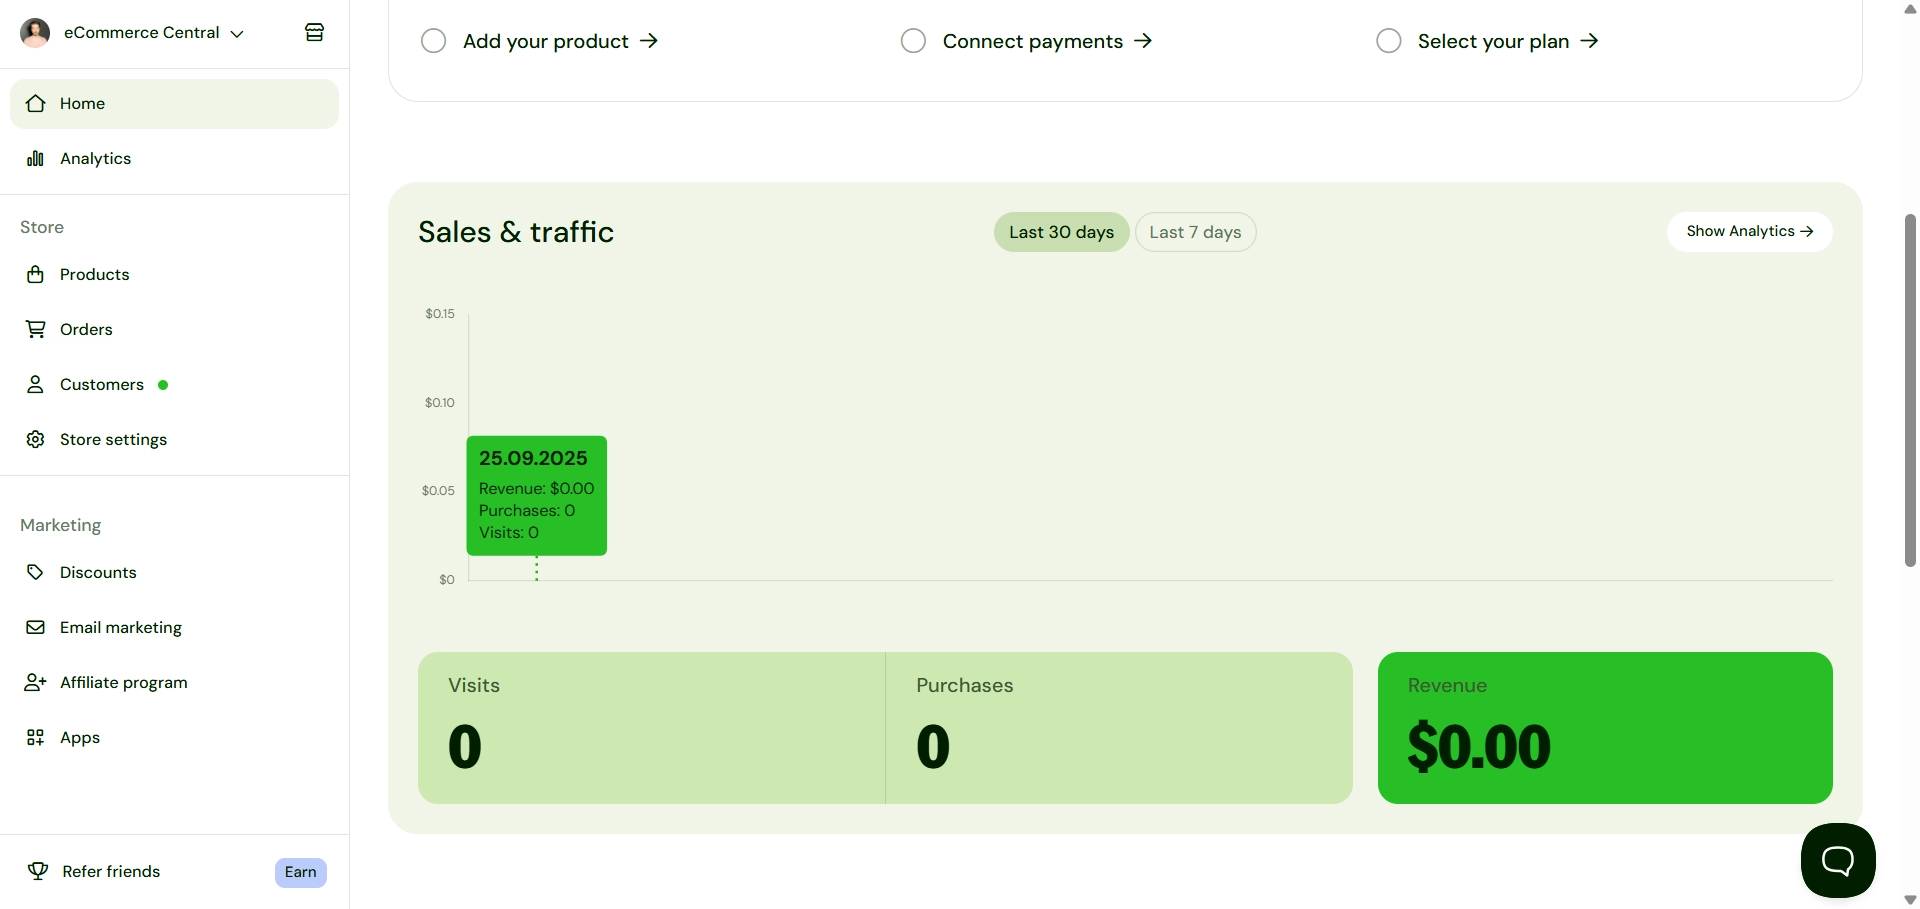Click the Refer friends trophy icon
This screenshot has height=909, width=1920.
[x=38, y=872]
